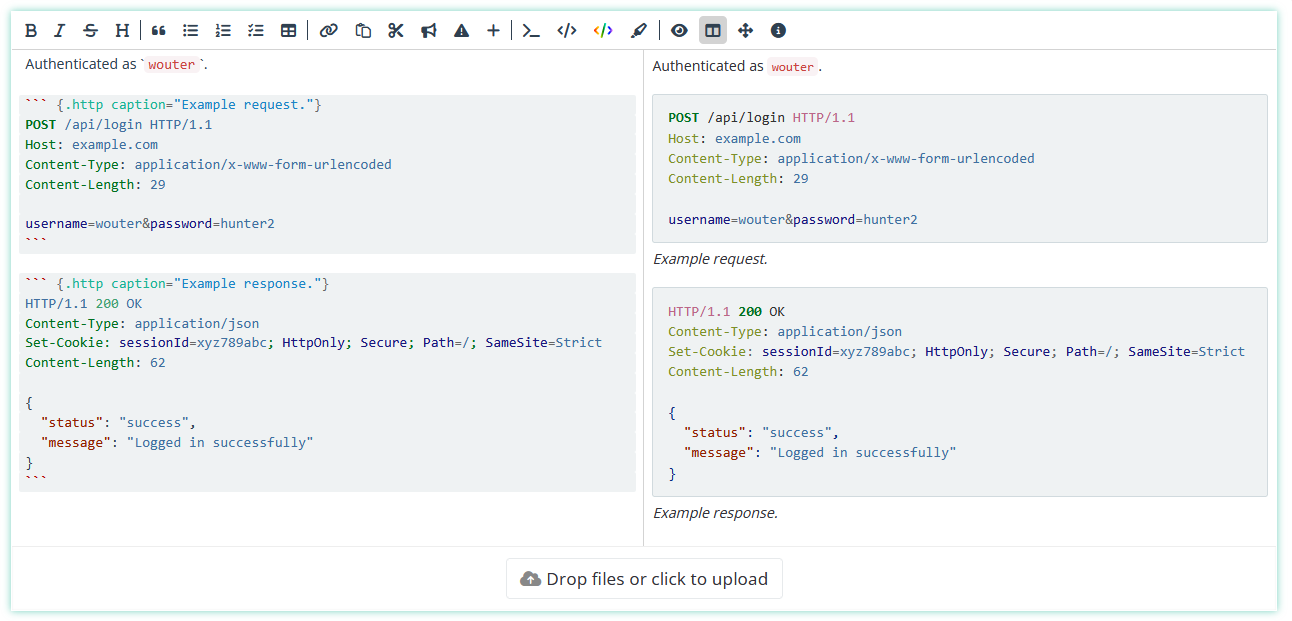
Task: Click "POST /api/login HTTP/1.1" in preview
Action: click(x=762, y=118)
